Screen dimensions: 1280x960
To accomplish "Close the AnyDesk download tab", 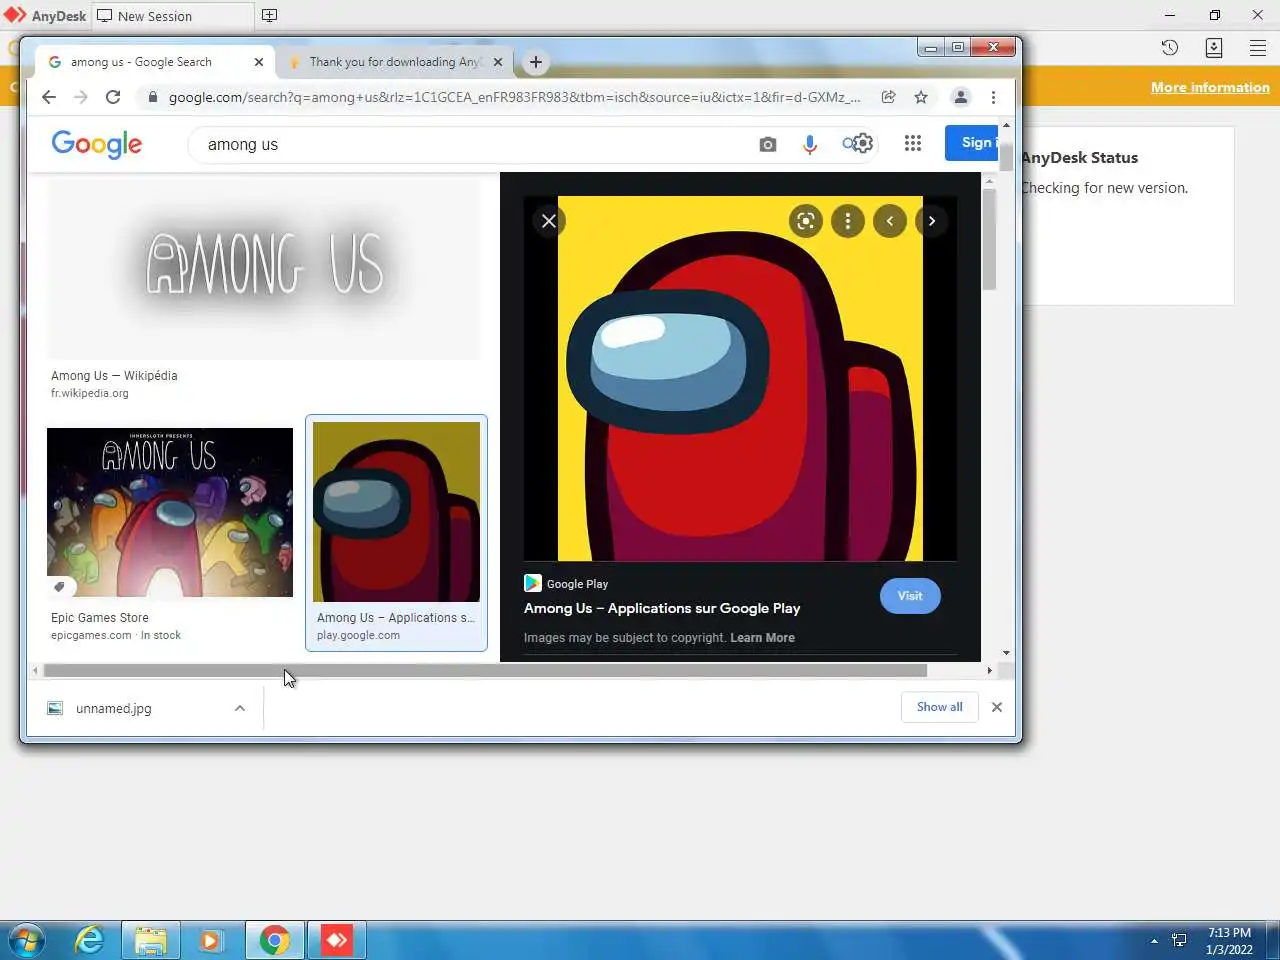I will pos(498,62).
